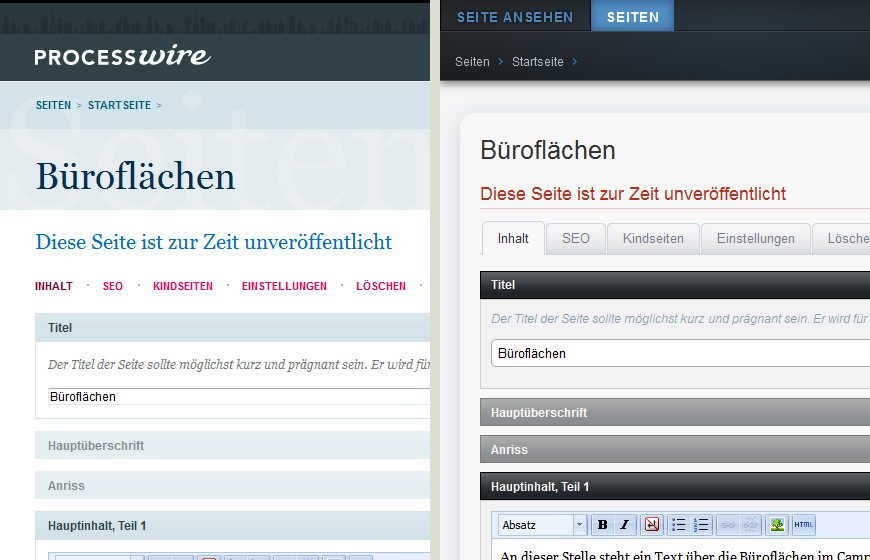Click the large serif Büroflächen heading on left
This screenshot has width=870, height=560.
tap(135, 177)
